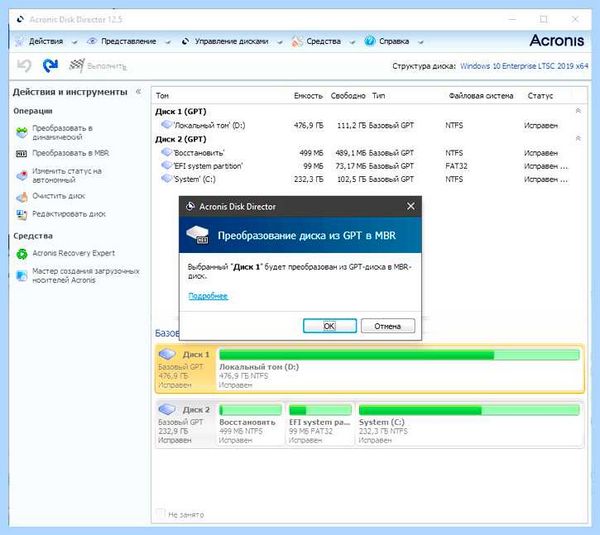The image size is (600, 535).
Task: Open the Управление дисками menu
Action: pos(232,41)
